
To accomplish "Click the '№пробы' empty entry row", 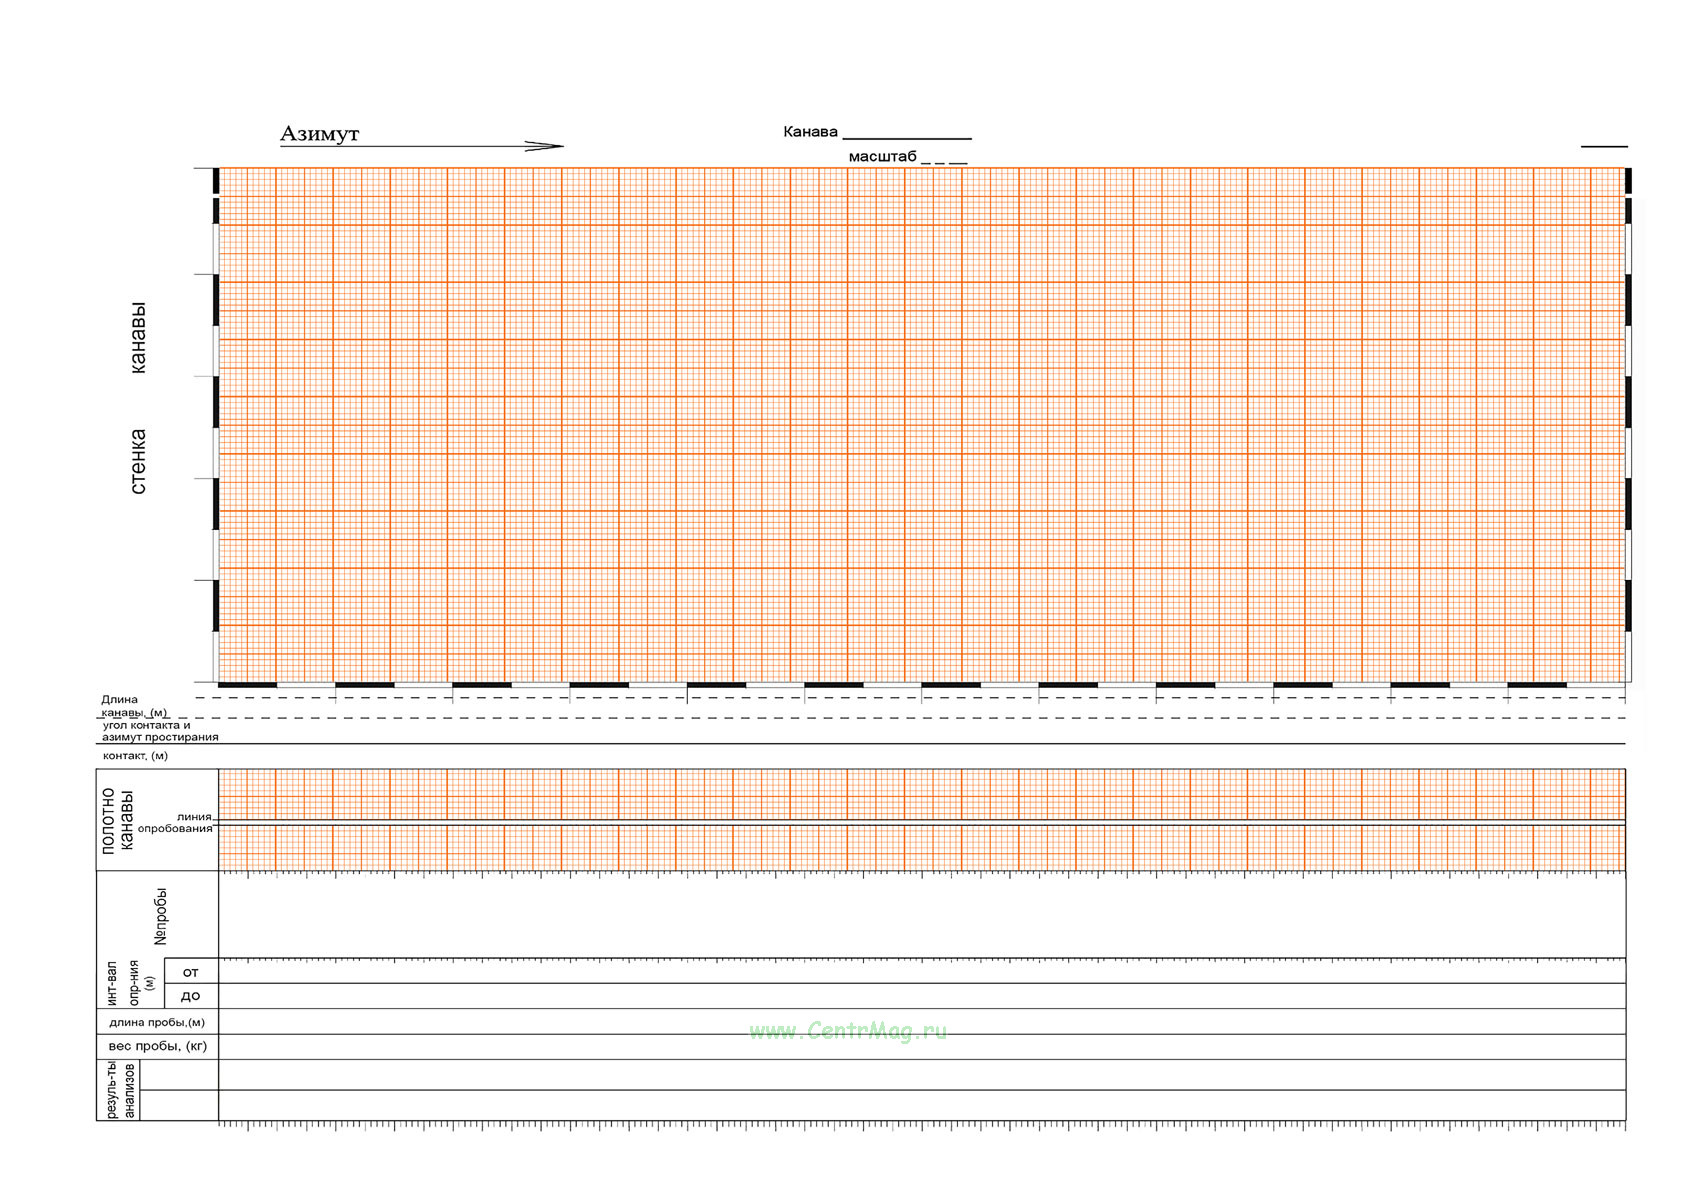I will pos(922,915).
